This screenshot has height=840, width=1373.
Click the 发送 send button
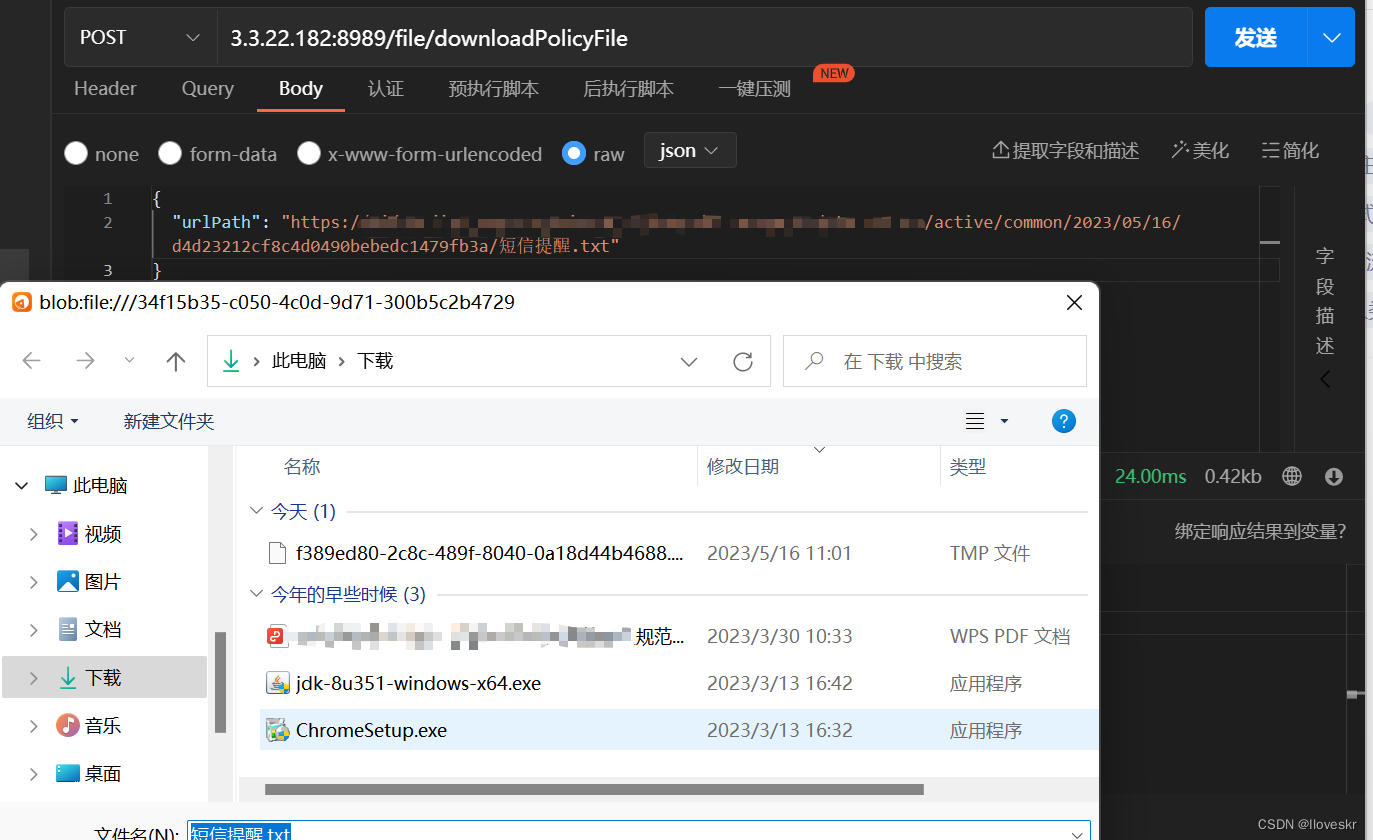(1256, 38)
